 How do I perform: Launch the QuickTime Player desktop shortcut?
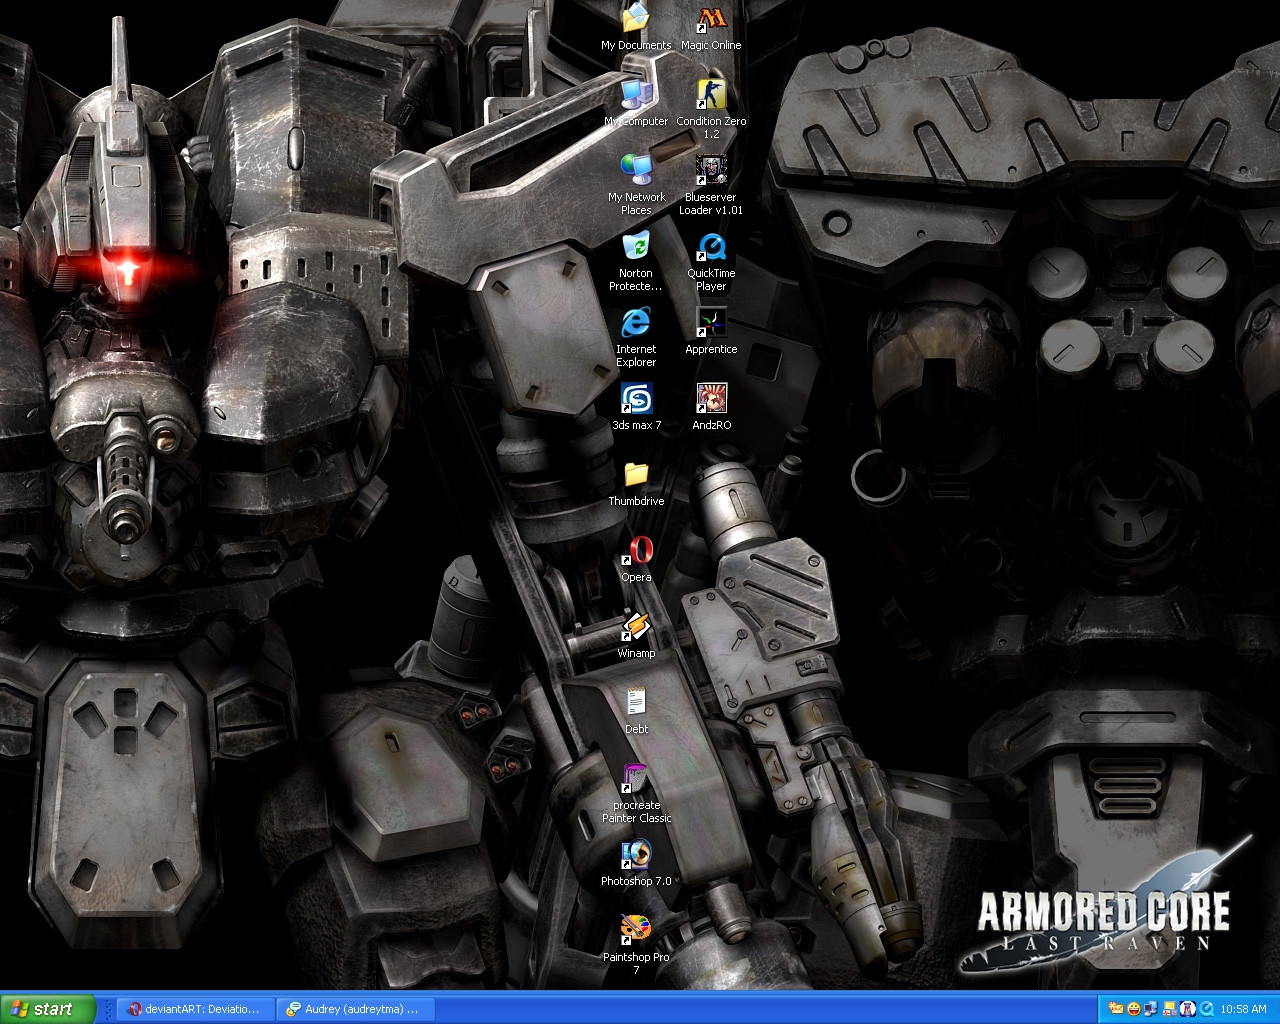[x=711, y=261]
